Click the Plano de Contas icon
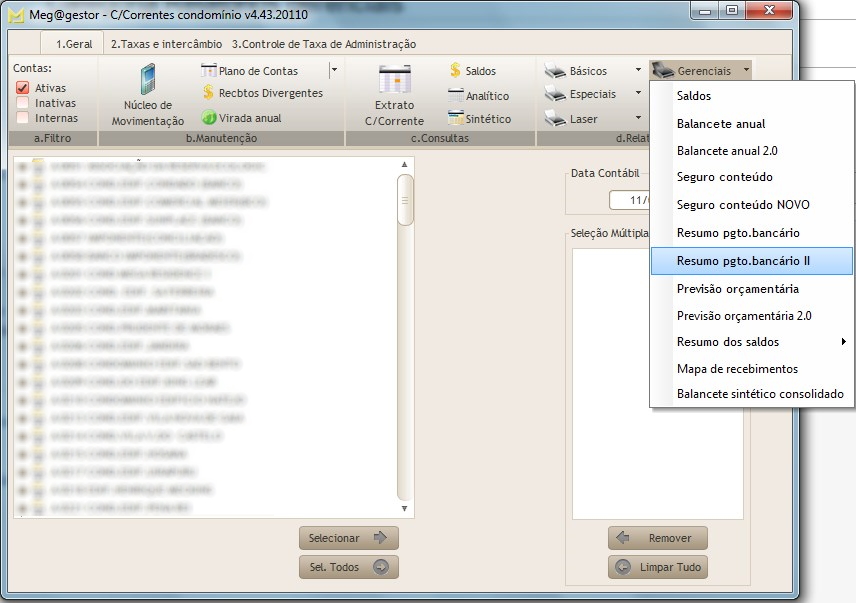Image resolution: width=856 pixels, height=603 pixels. (x=210, y=71)
